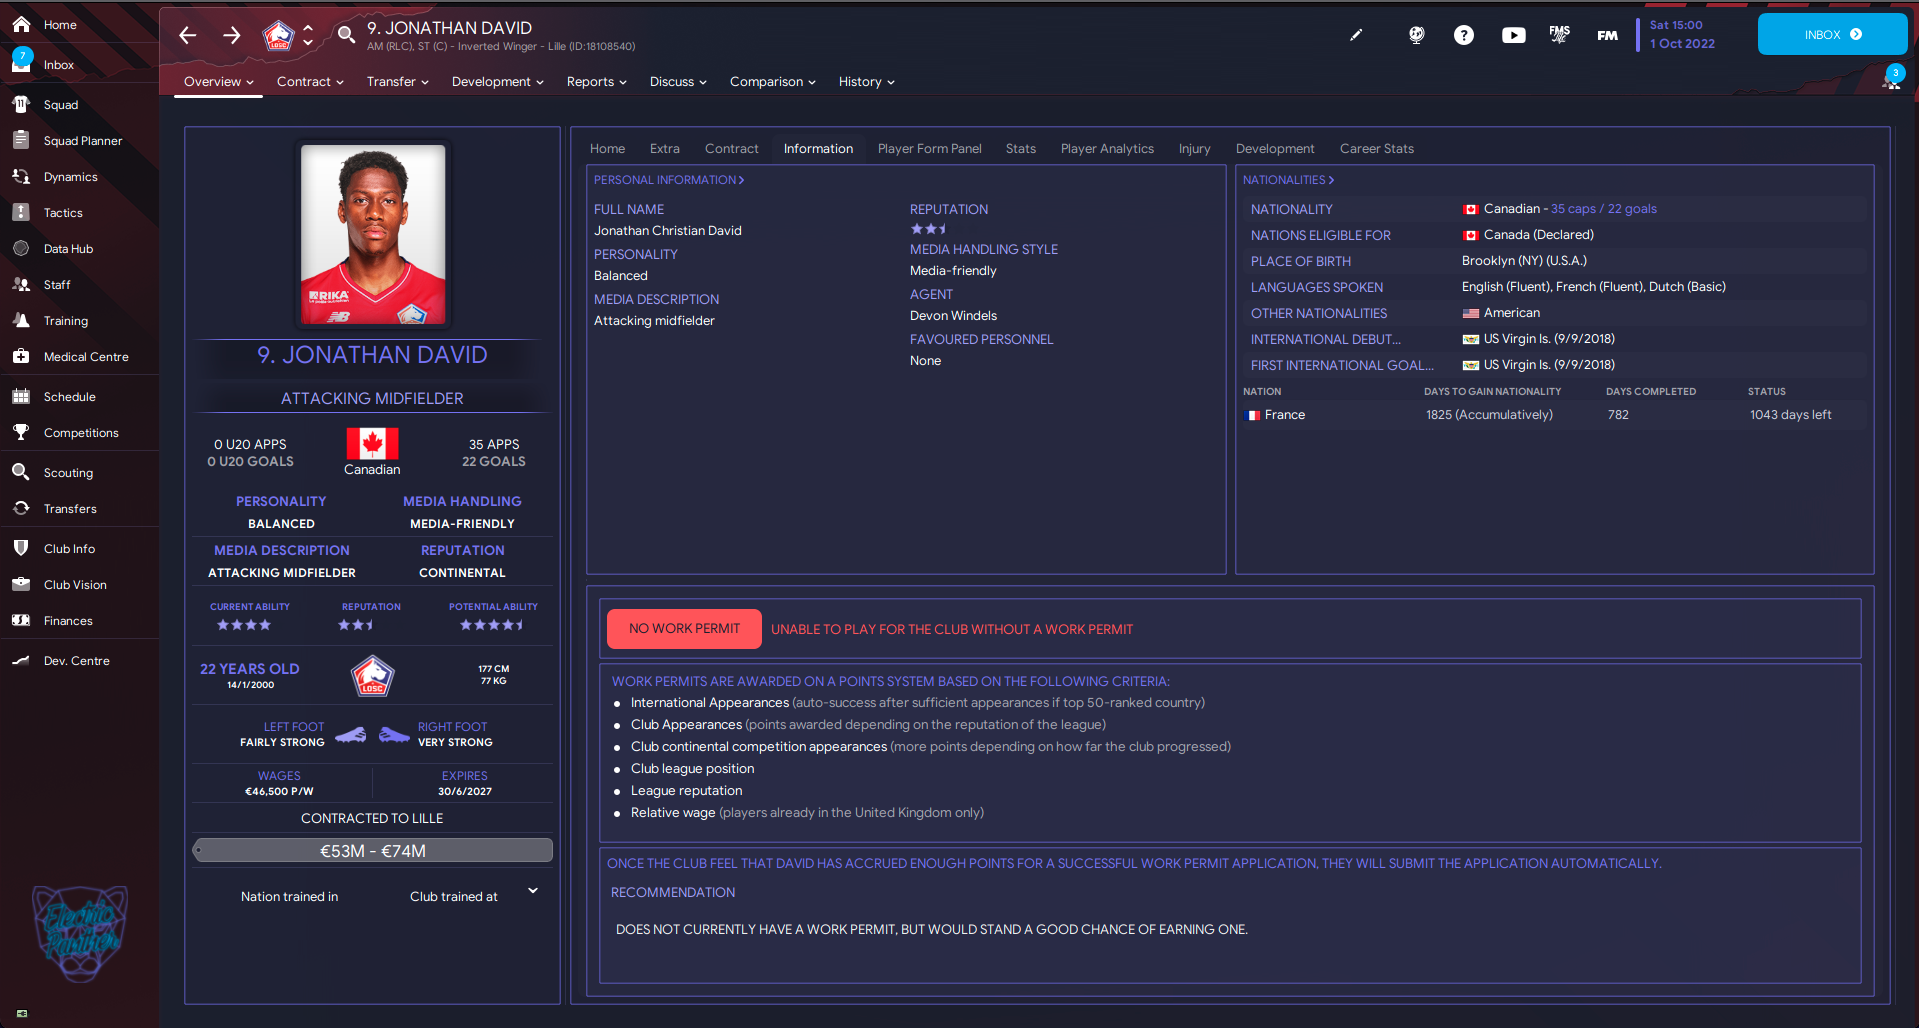Expand the Overview menu
Viewport: 1919px width, 1028px height.
(x=218, y=82)
